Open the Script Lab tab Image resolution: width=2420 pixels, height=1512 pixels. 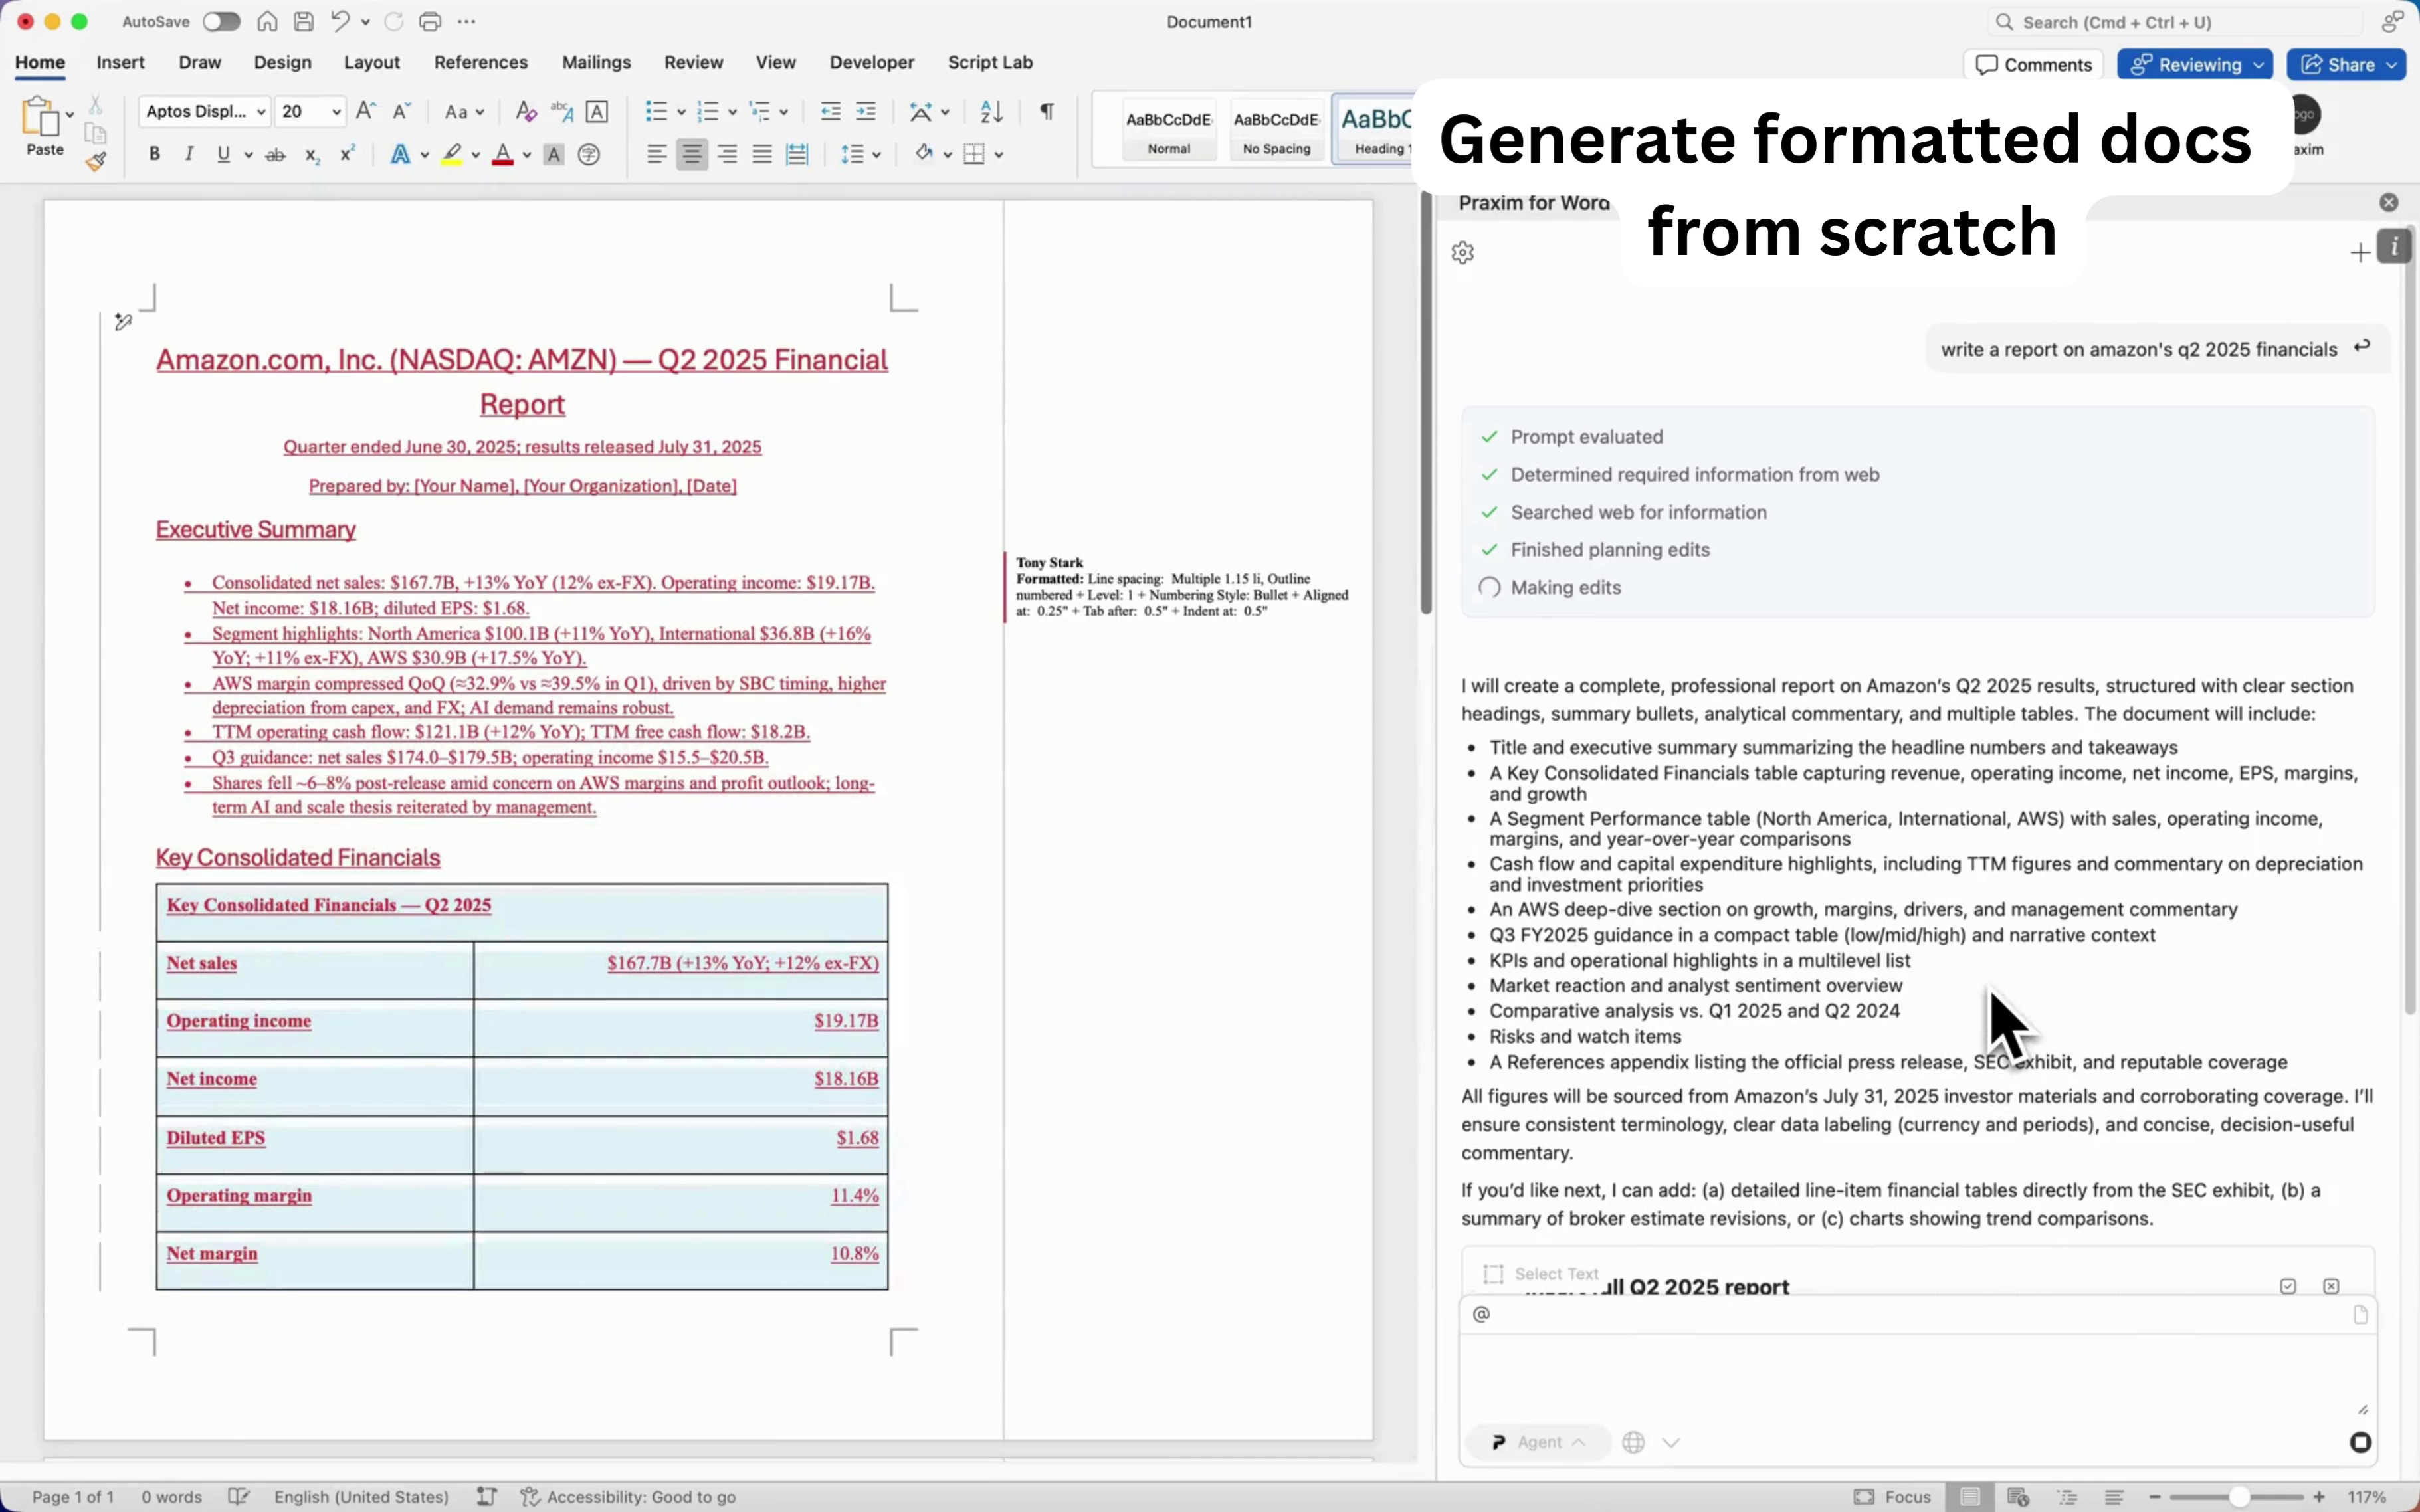(990, 62)
